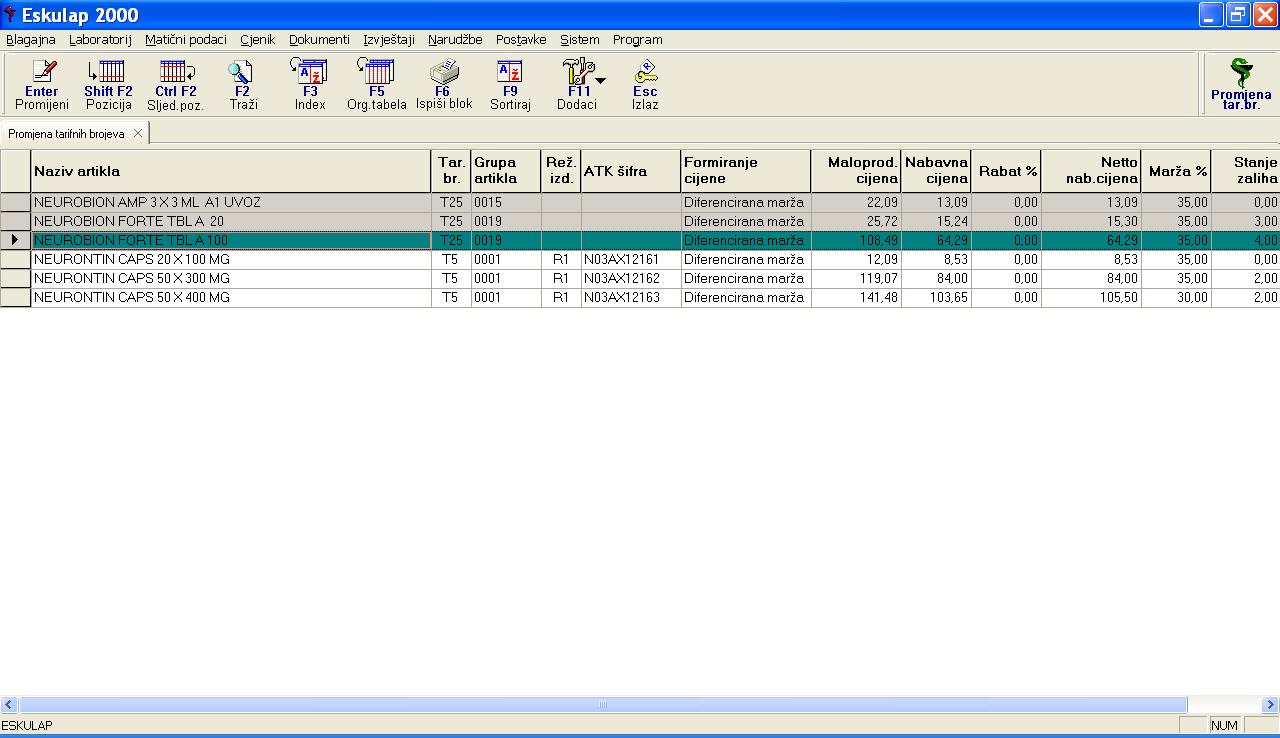Screen dimensions: 1280x738
Task: Click the scroll right arrow button
Action: point(1271,704)
